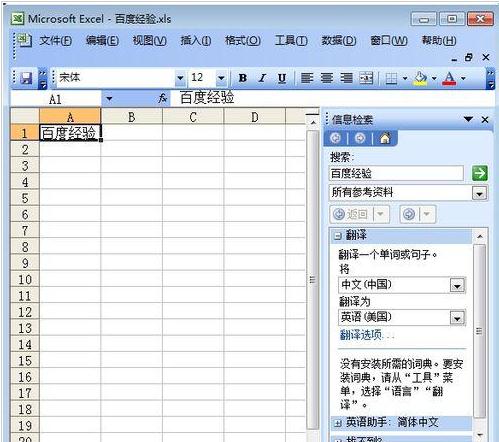Screen dimensions: 499x442
Task: Open source language 中文(中国) dropdown
Action: [x=457, y=286]
